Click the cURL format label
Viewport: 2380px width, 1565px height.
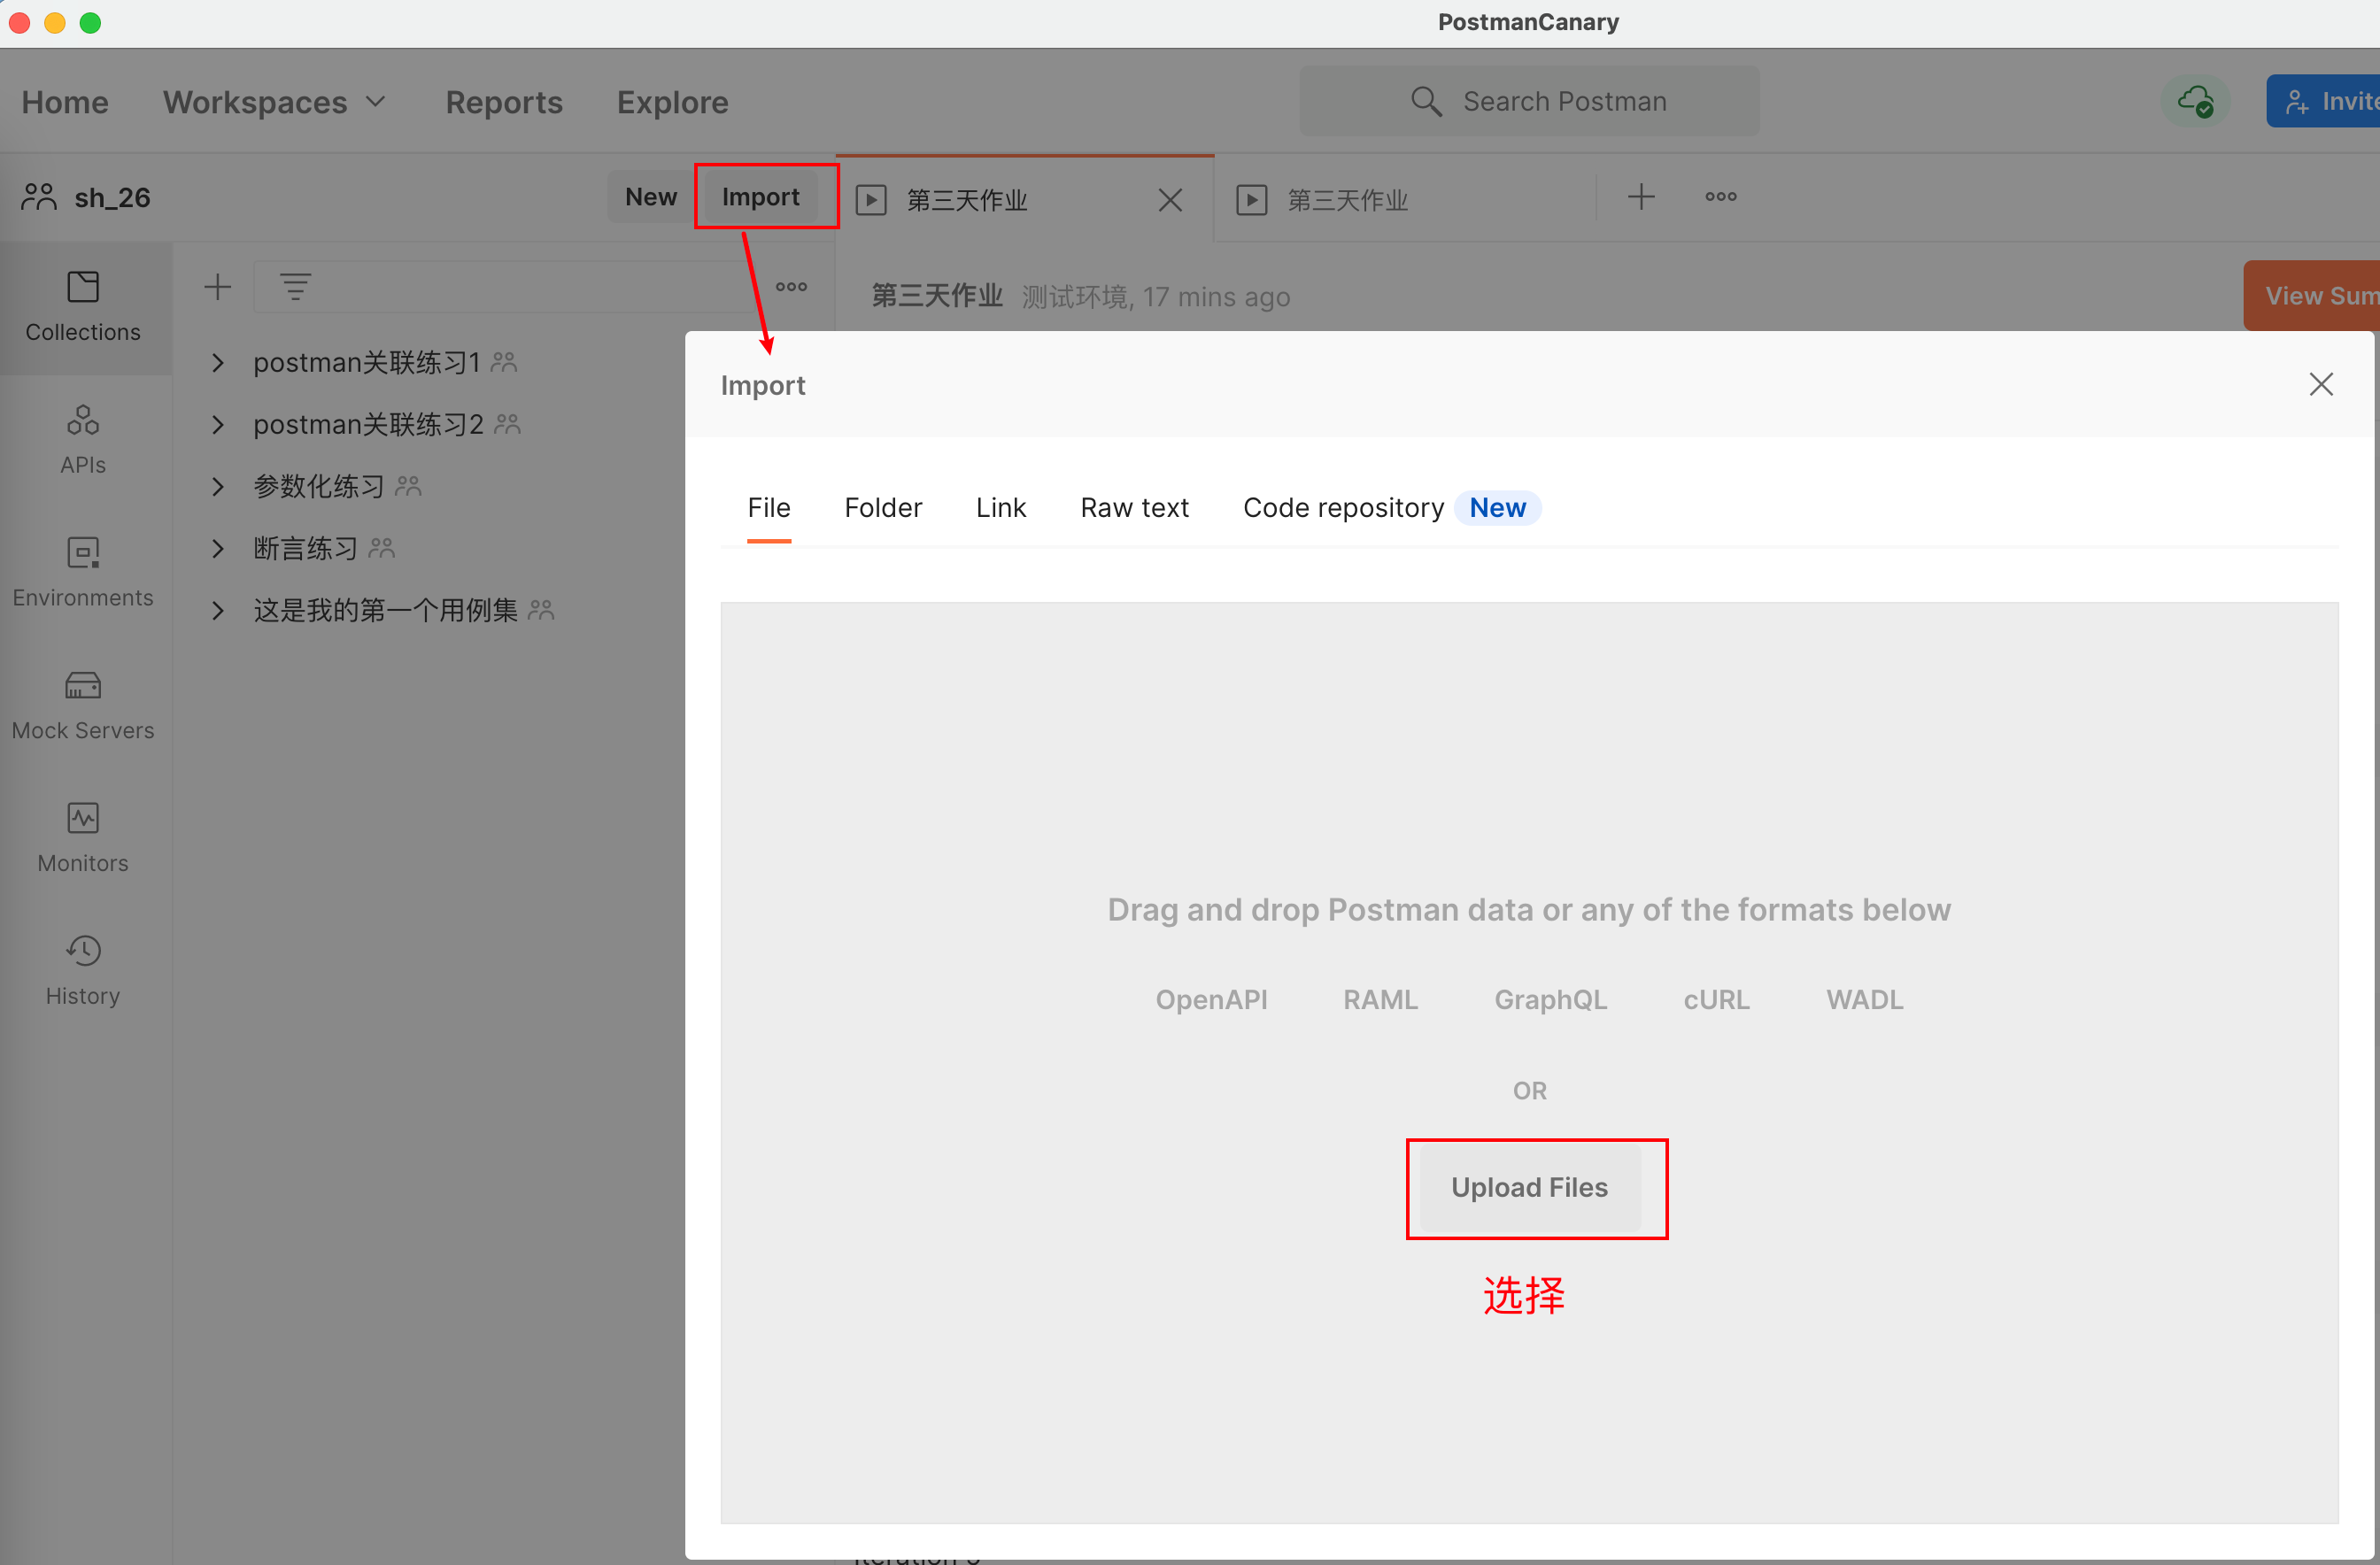click(x=1716, y=999)
